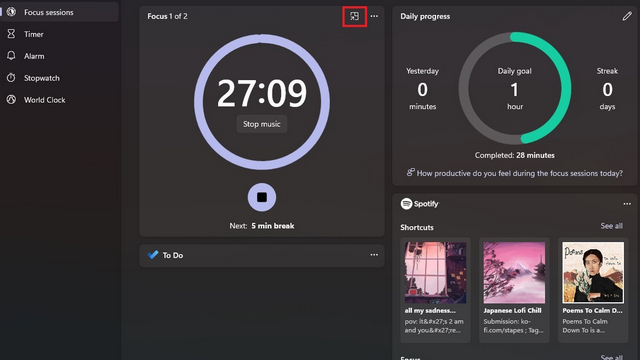Click See all next to Shortcuts
Viewport: 640px width, 360px height.
pyautogui.click(x=611, y=226)
